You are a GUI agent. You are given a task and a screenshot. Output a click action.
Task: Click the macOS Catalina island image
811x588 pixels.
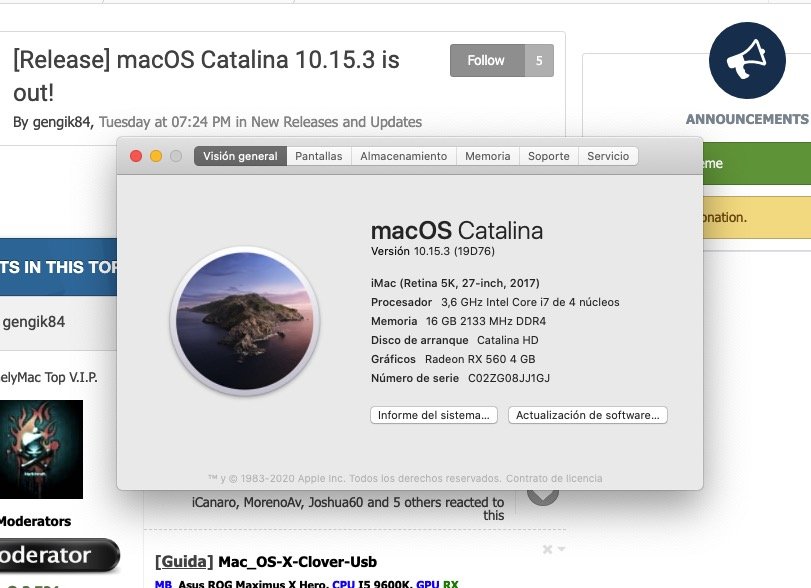click(x=245, y=321)
